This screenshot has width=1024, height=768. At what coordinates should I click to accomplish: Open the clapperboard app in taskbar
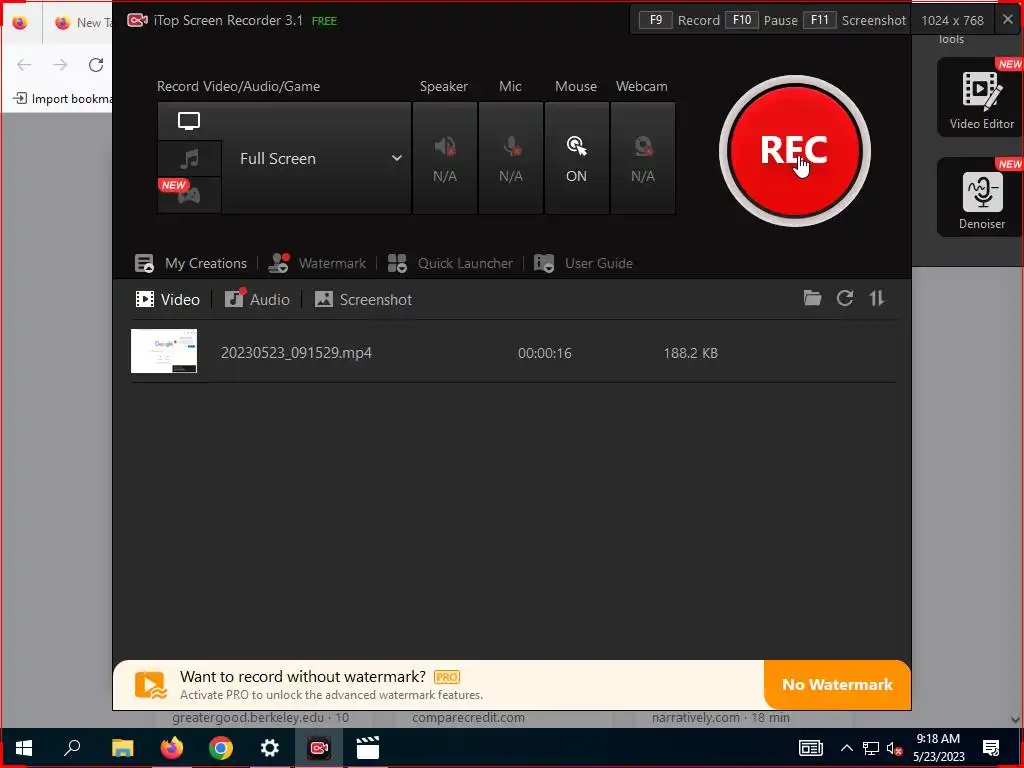(368, 748)
